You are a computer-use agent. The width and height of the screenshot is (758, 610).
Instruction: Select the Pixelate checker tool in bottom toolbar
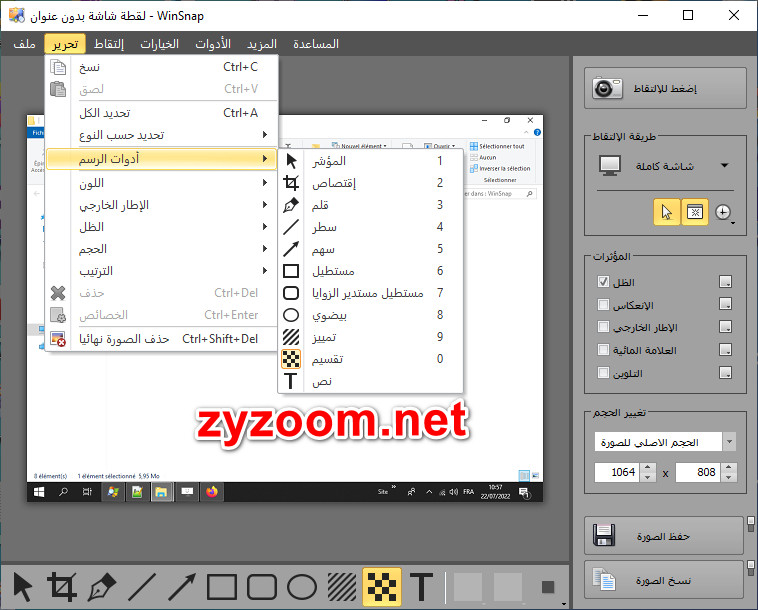coord(382,587)
